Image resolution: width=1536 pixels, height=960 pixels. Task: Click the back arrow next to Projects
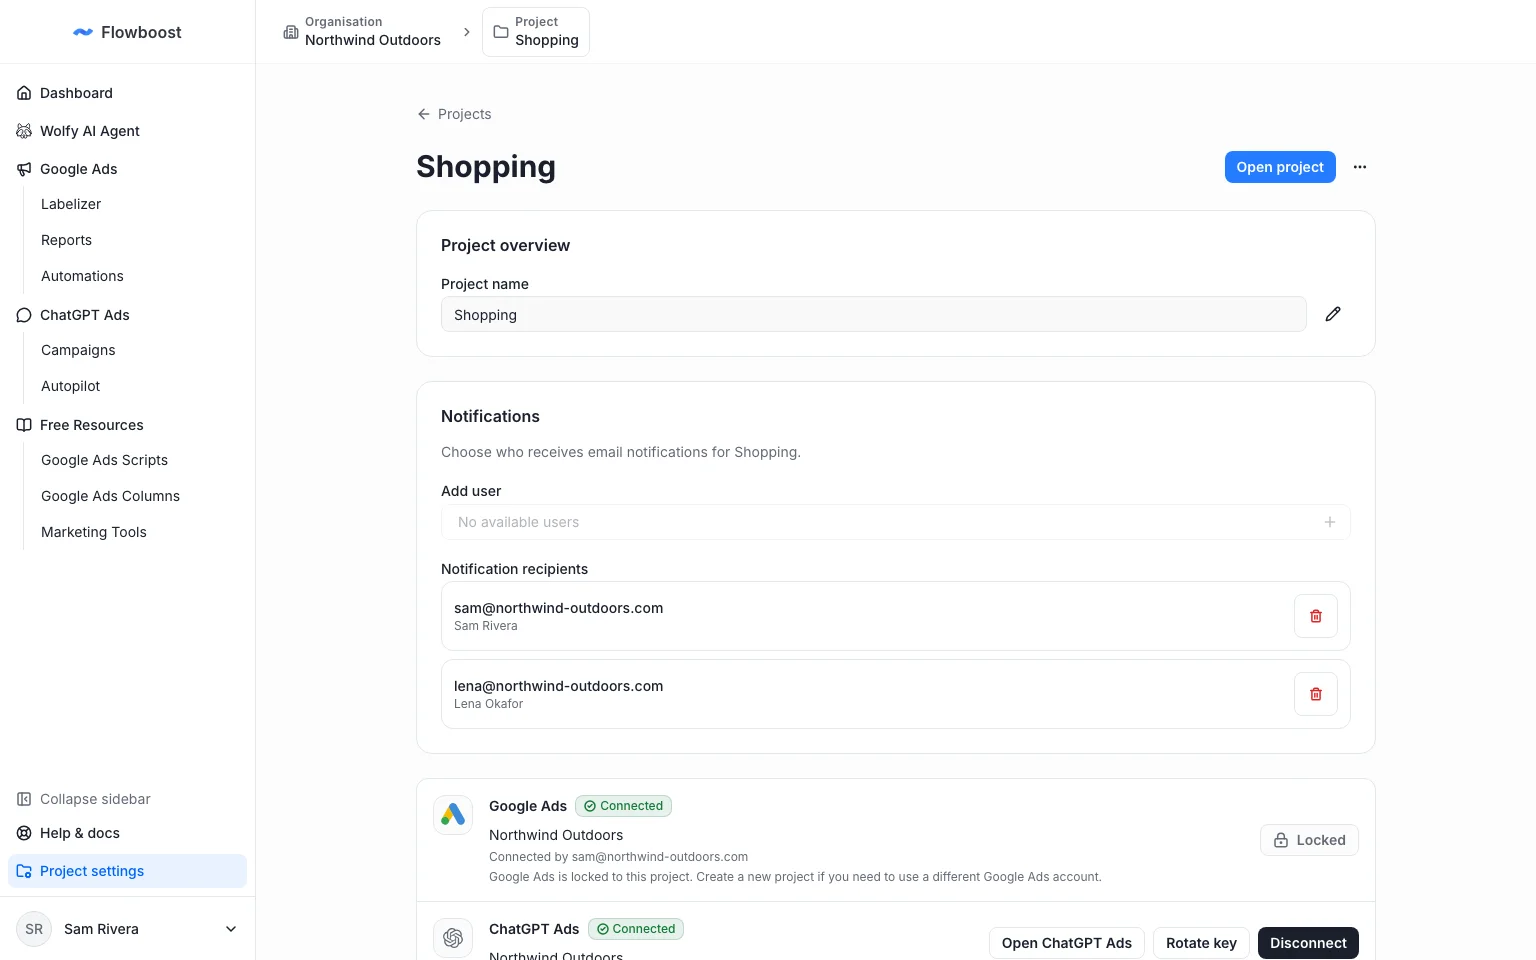[x=424, y=114]
